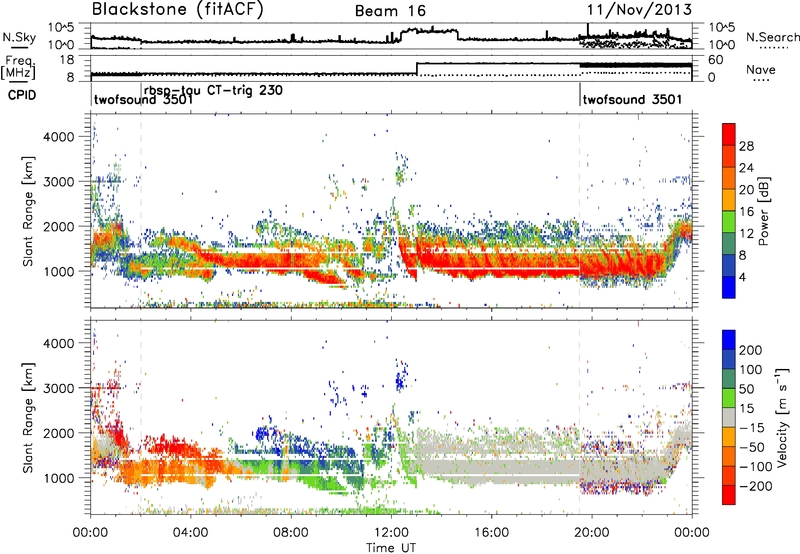Pick the bottom blue Power colorbar segment
This screenshot has height=554, width=800.
click(x=729, y=287)
